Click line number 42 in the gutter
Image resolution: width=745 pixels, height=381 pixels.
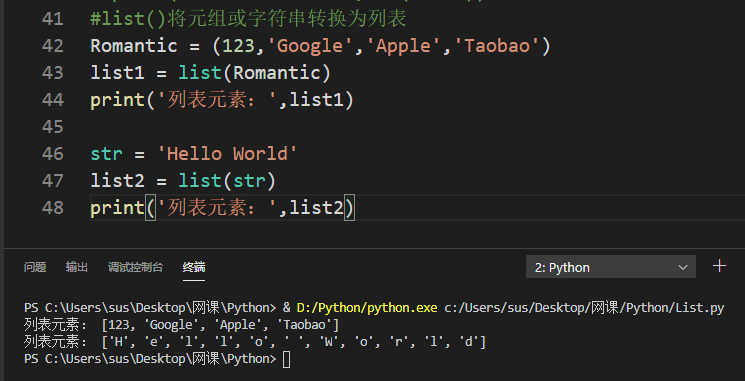[x=52, y=46]
